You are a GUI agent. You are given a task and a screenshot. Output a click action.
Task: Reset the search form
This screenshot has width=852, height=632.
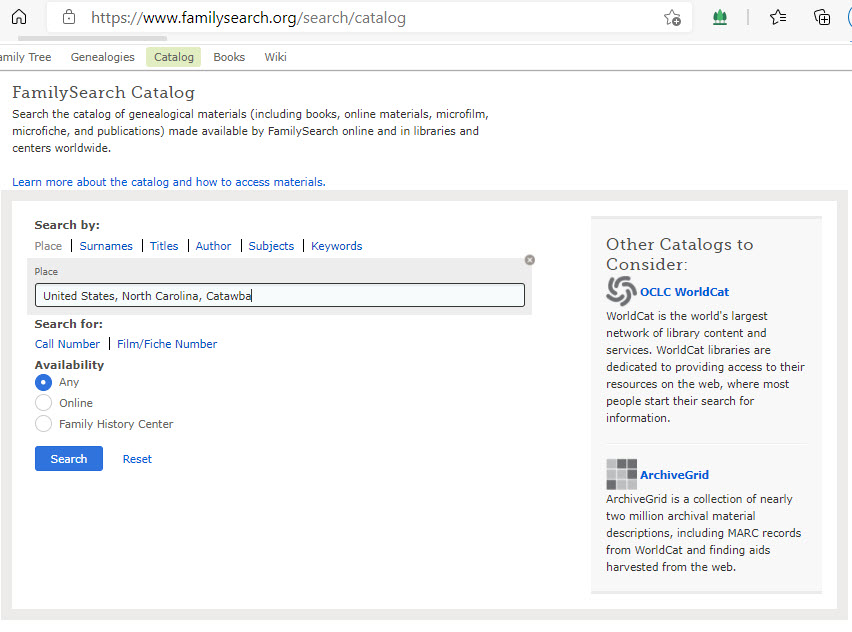point(137,459)
